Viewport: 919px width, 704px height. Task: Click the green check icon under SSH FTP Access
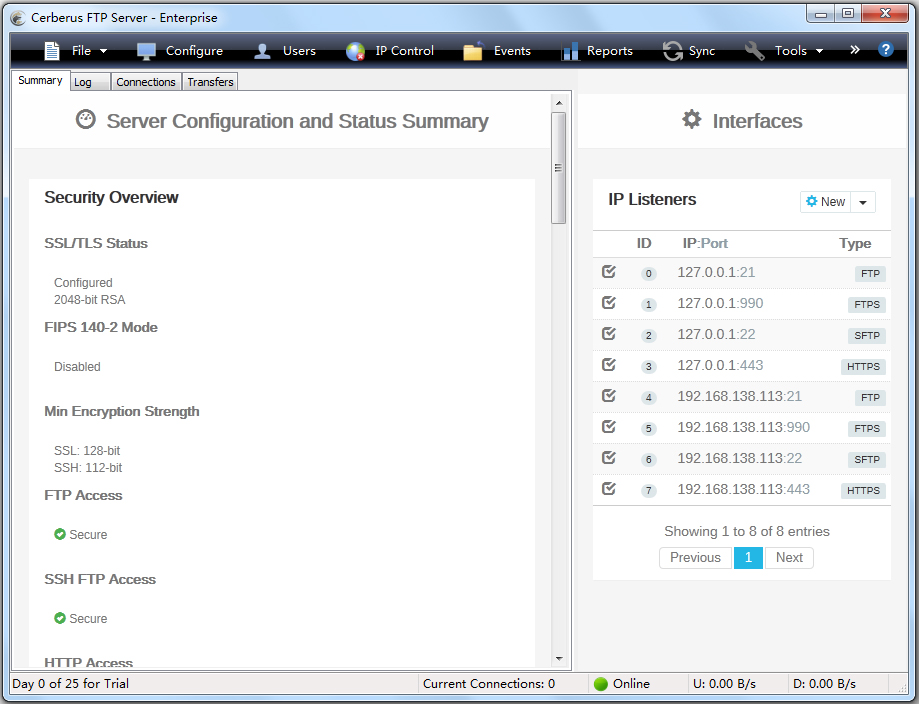pyautogui.click(x=60, y=618)
